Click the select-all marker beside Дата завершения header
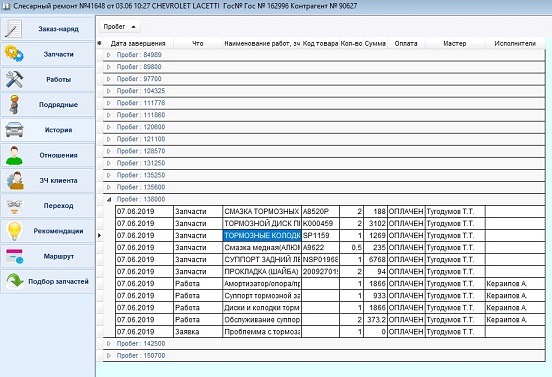 pos(99,43)
